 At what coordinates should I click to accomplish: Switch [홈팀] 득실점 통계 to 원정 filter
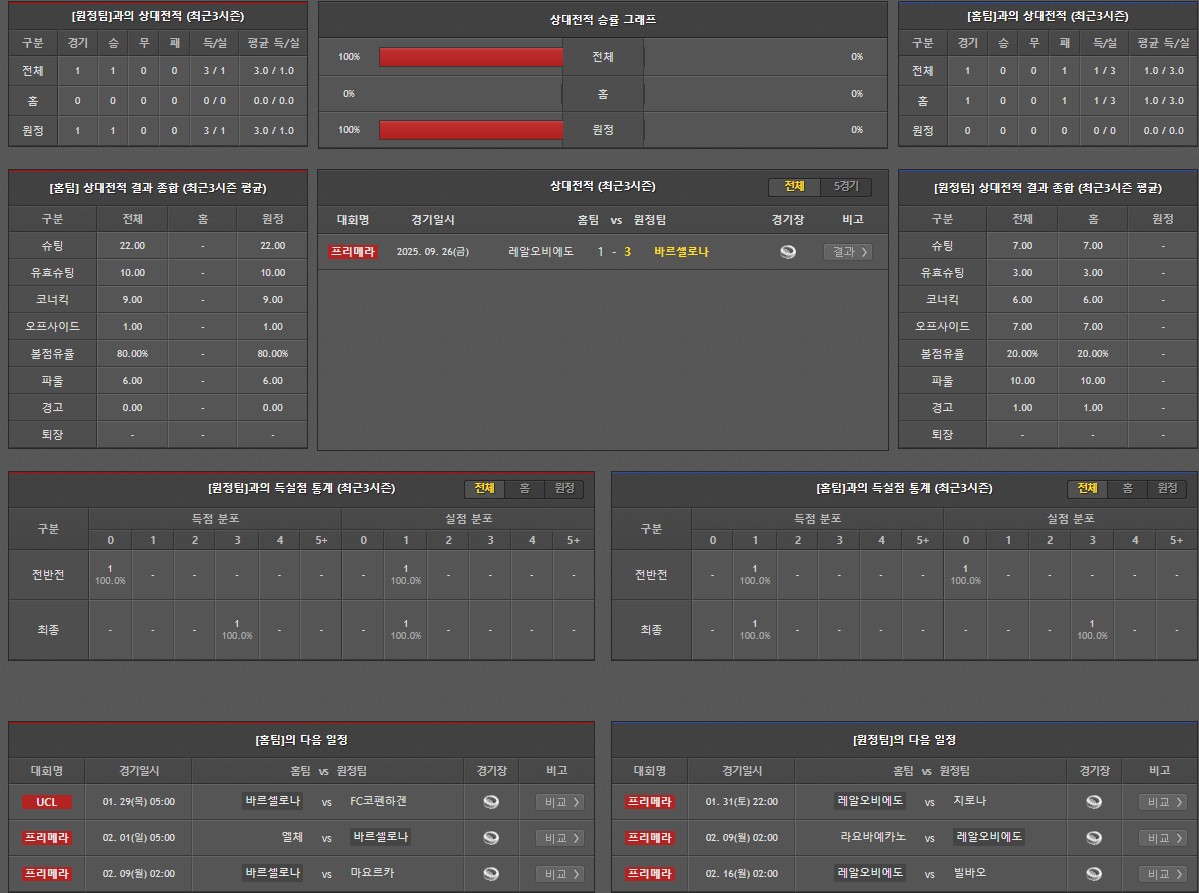click(1167, 488)
